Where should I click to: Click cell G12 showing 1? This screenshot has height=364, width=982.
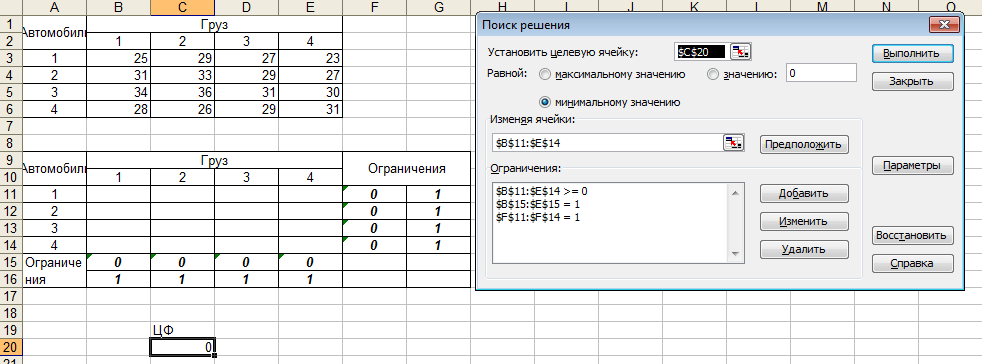tap(438, 211)
